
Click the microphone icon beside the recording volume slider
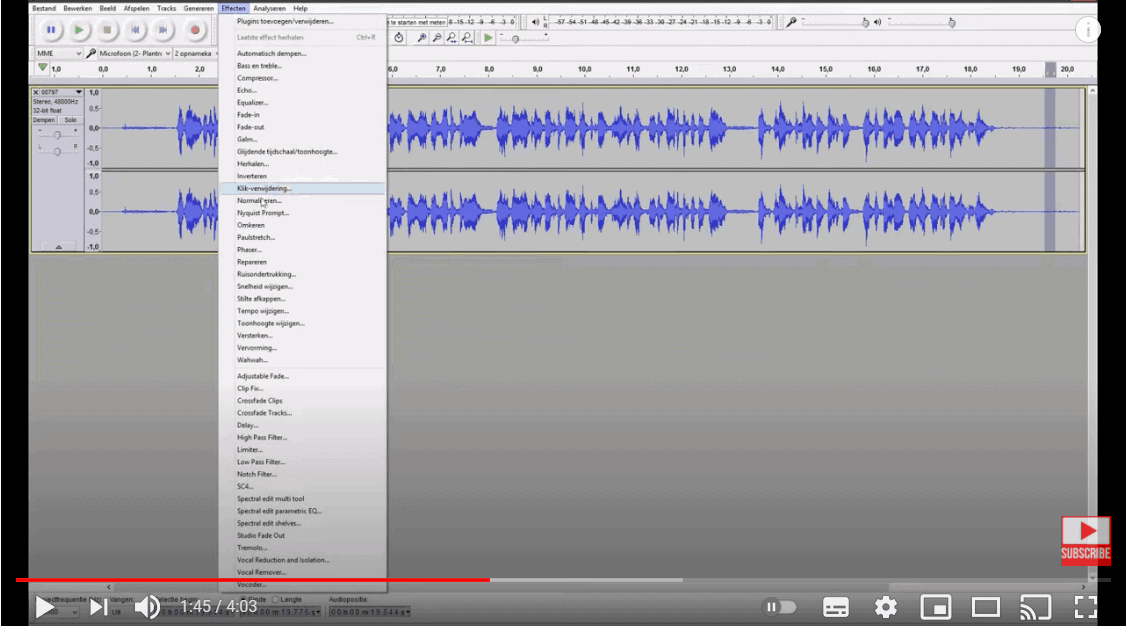click(791, 22)
